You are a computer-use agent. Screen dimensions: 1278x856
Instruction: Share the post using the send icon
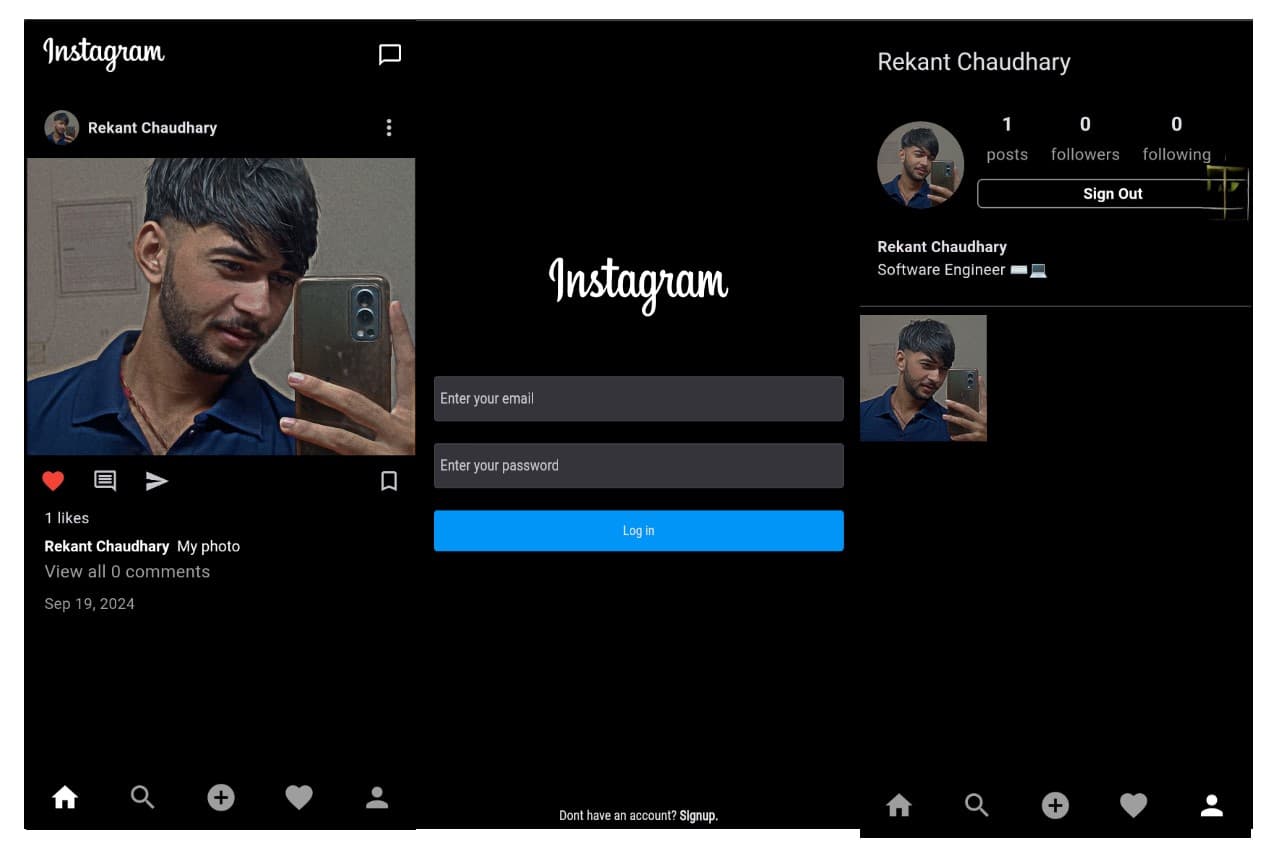157,481
